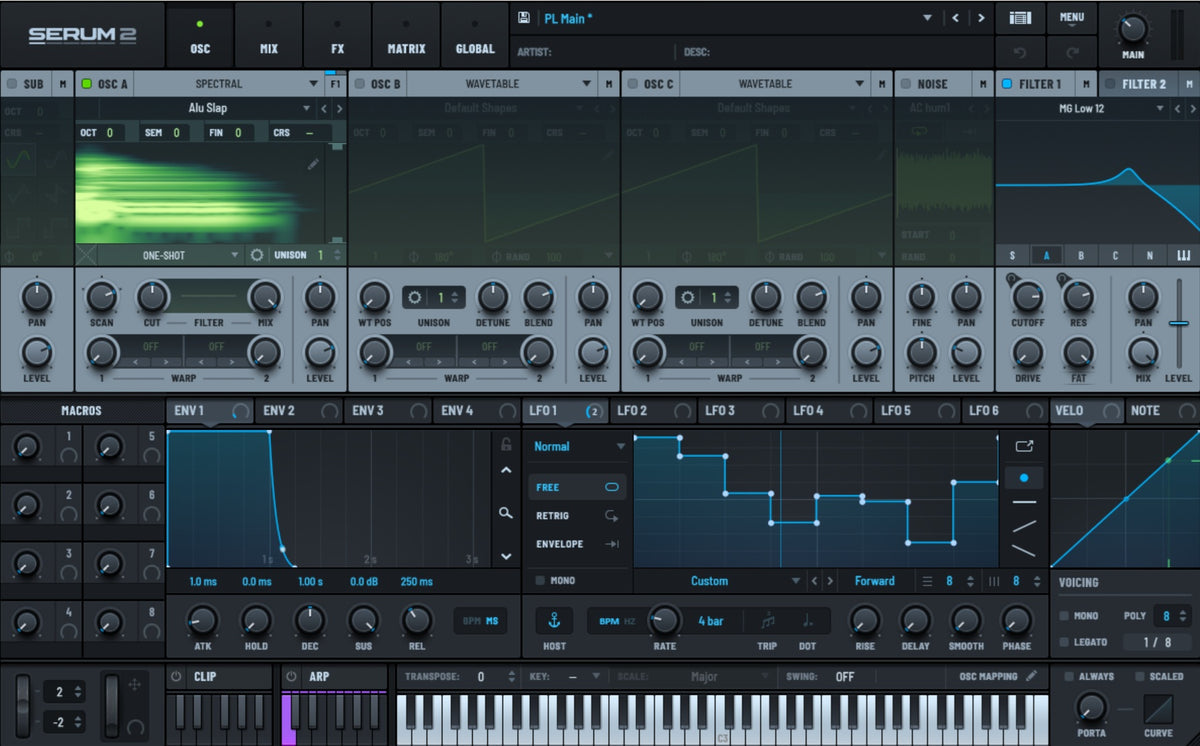This screenshot has height=746, width=1200.
Task: Enable the FILTER 2 checkbox
Action: coord(1110,84)
